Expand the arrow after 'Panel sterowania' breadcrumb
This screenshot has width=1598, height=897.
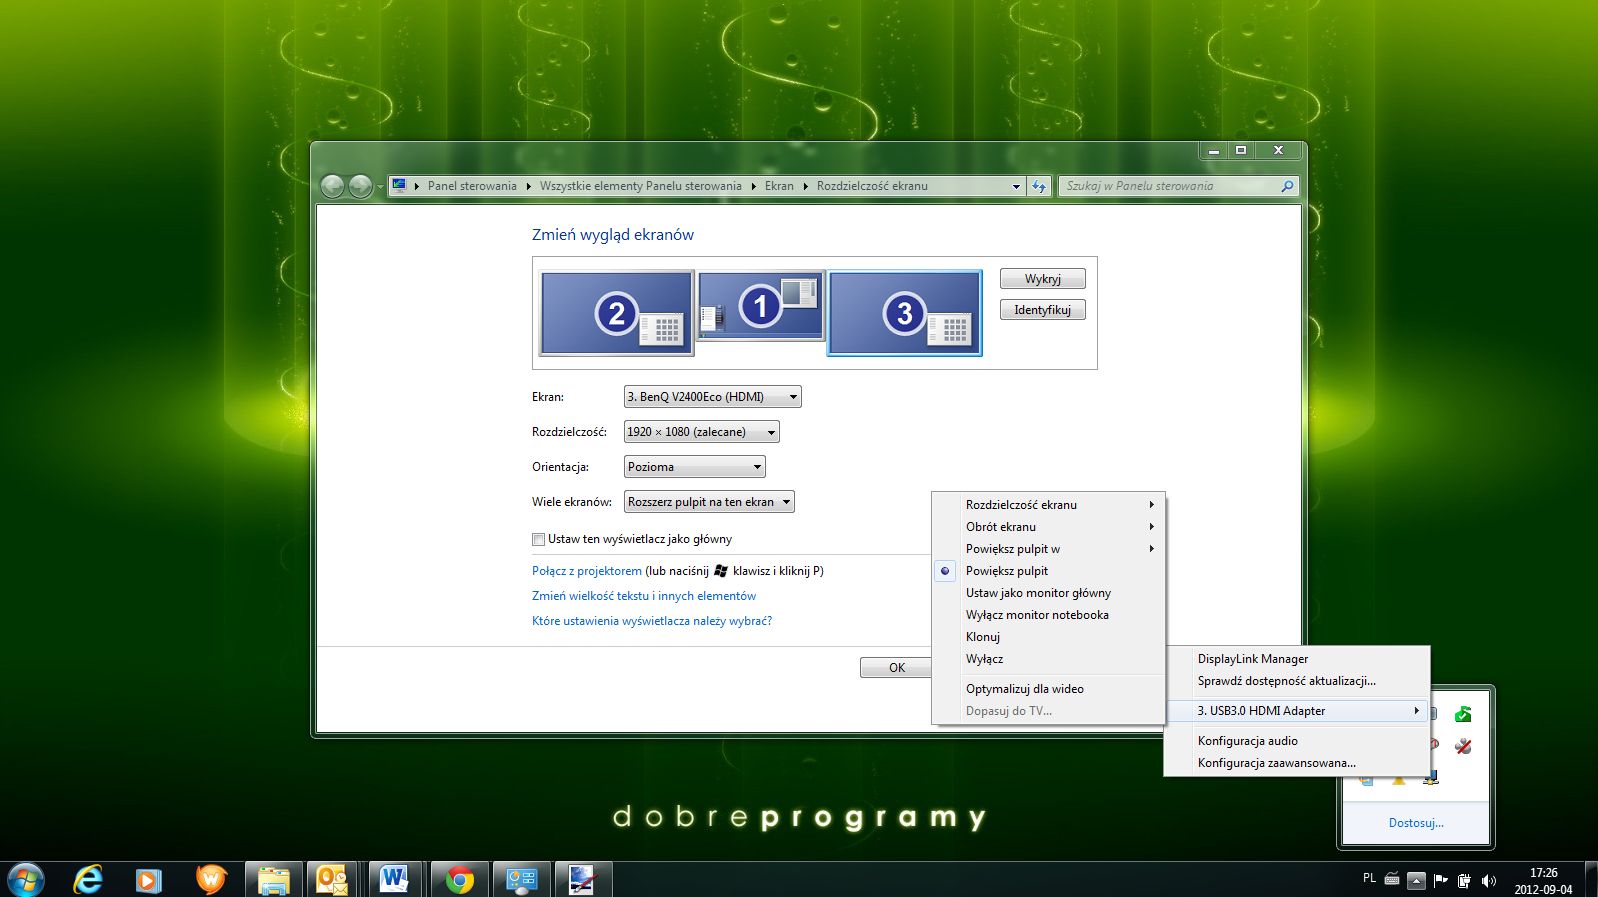(529, 186)
